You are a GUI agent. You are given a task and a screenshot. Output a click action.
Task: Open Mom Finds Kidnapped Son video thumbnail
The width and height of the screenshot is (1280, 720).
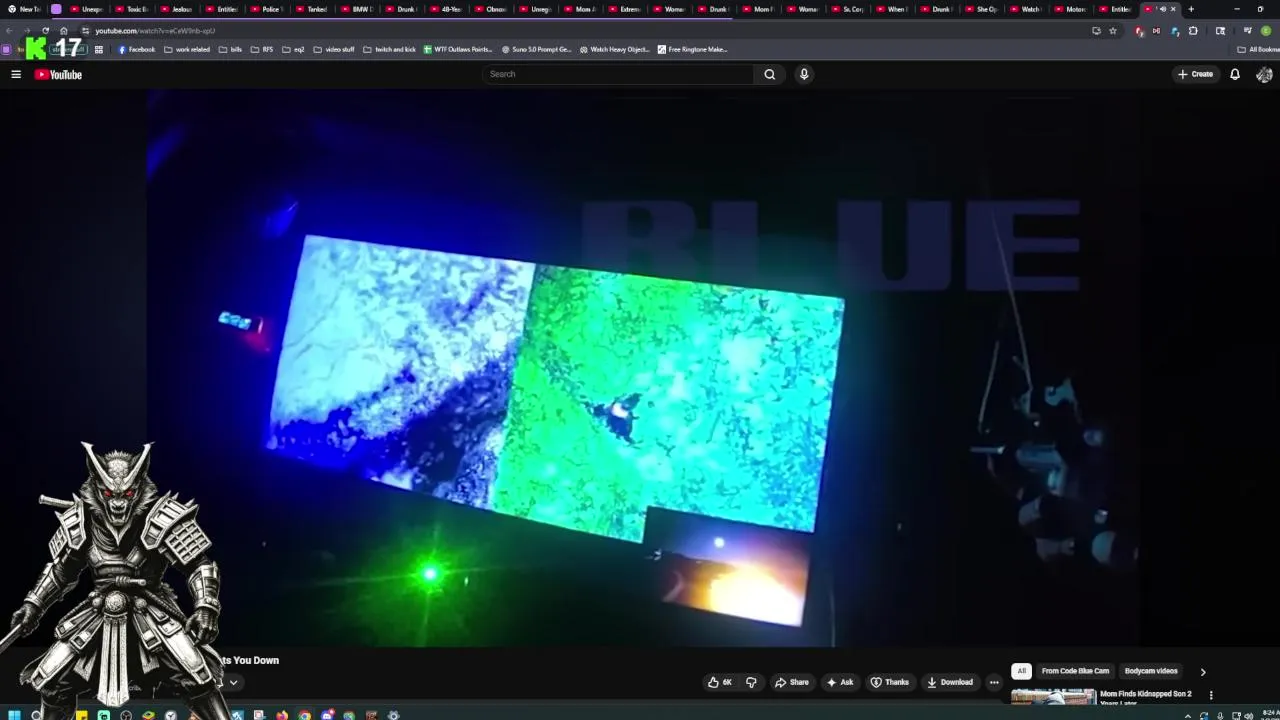1053,697
